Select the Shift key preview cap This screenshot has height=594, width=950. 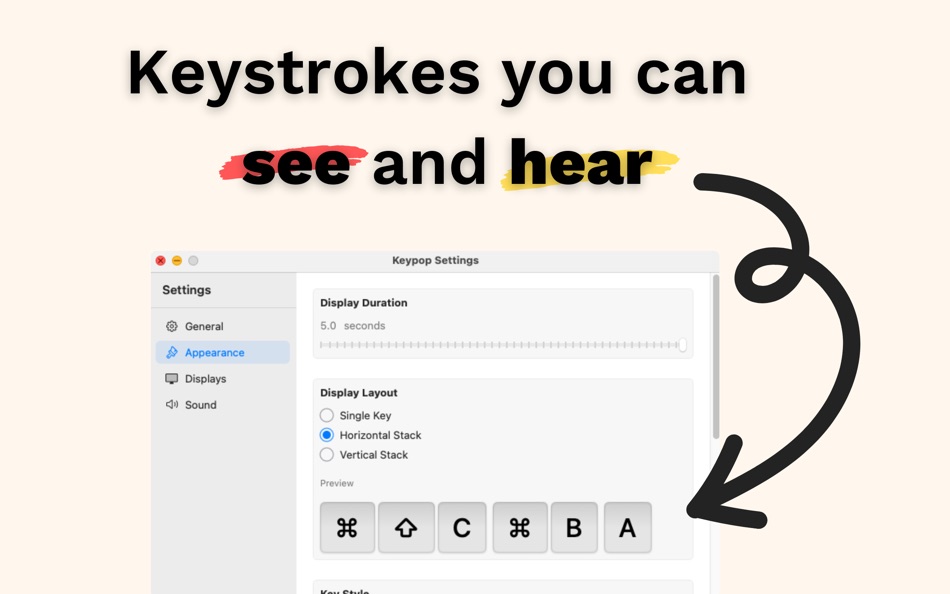pos(406,527)
